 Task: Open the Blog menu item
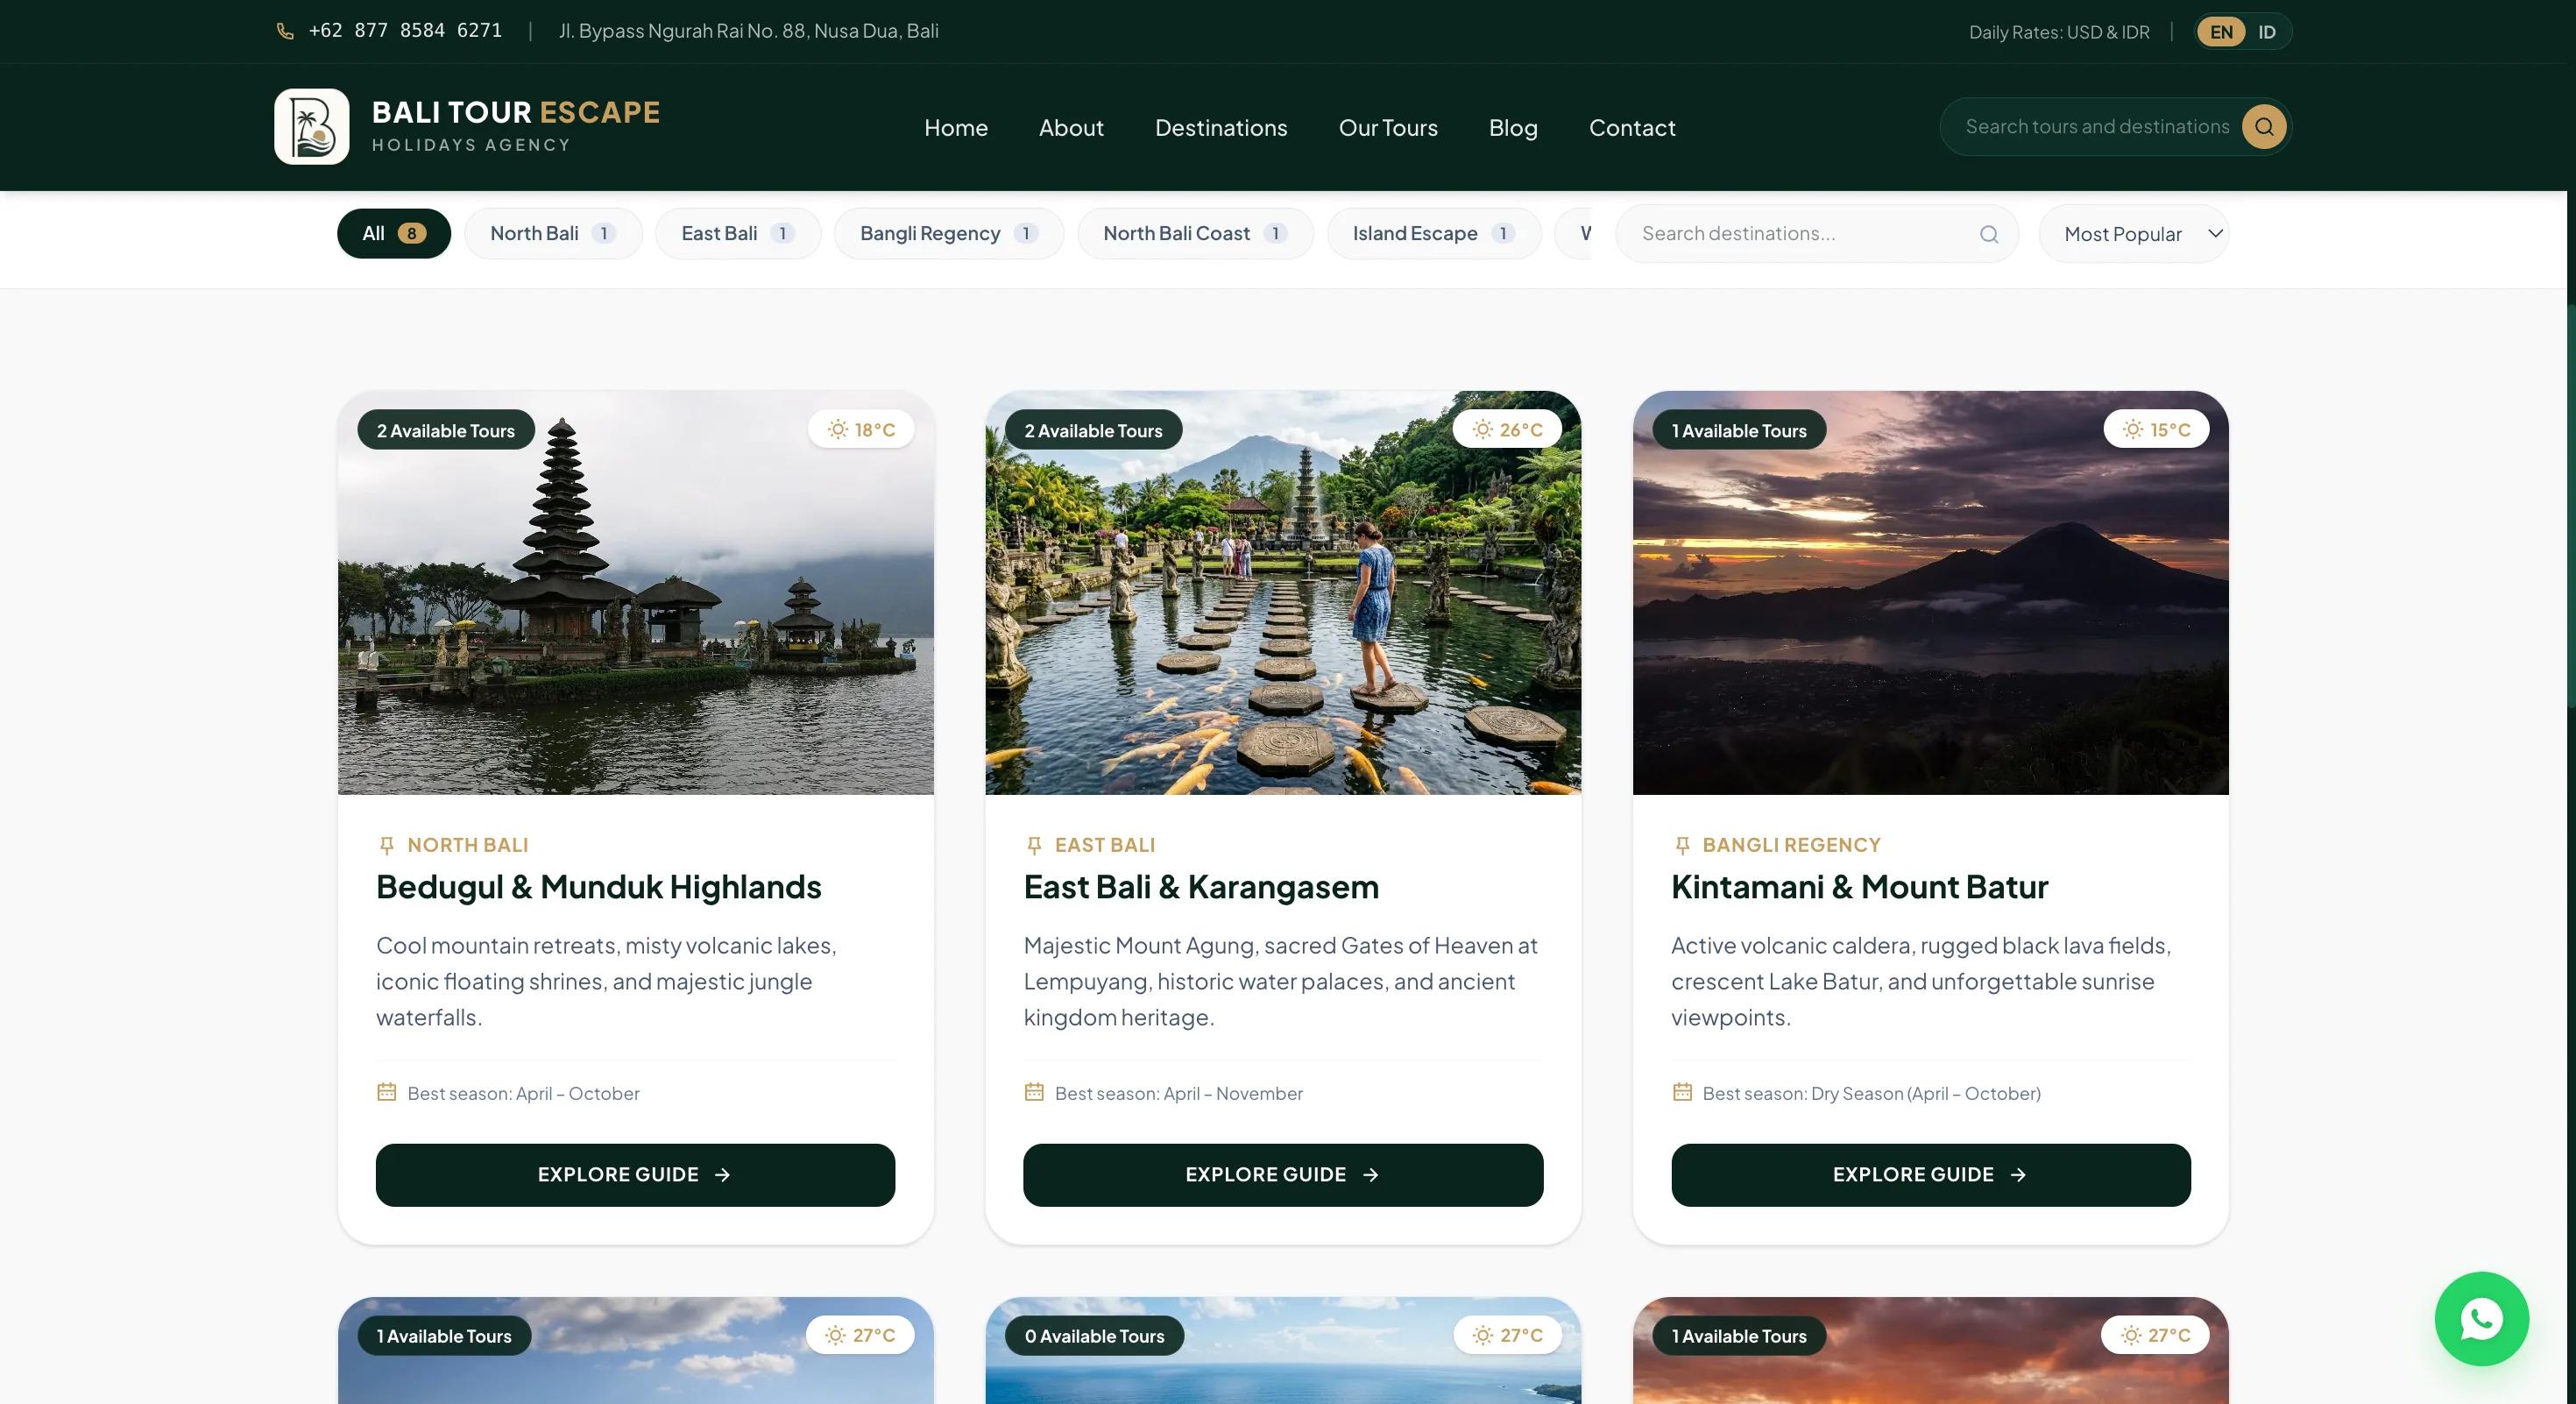pos(1513,128)
